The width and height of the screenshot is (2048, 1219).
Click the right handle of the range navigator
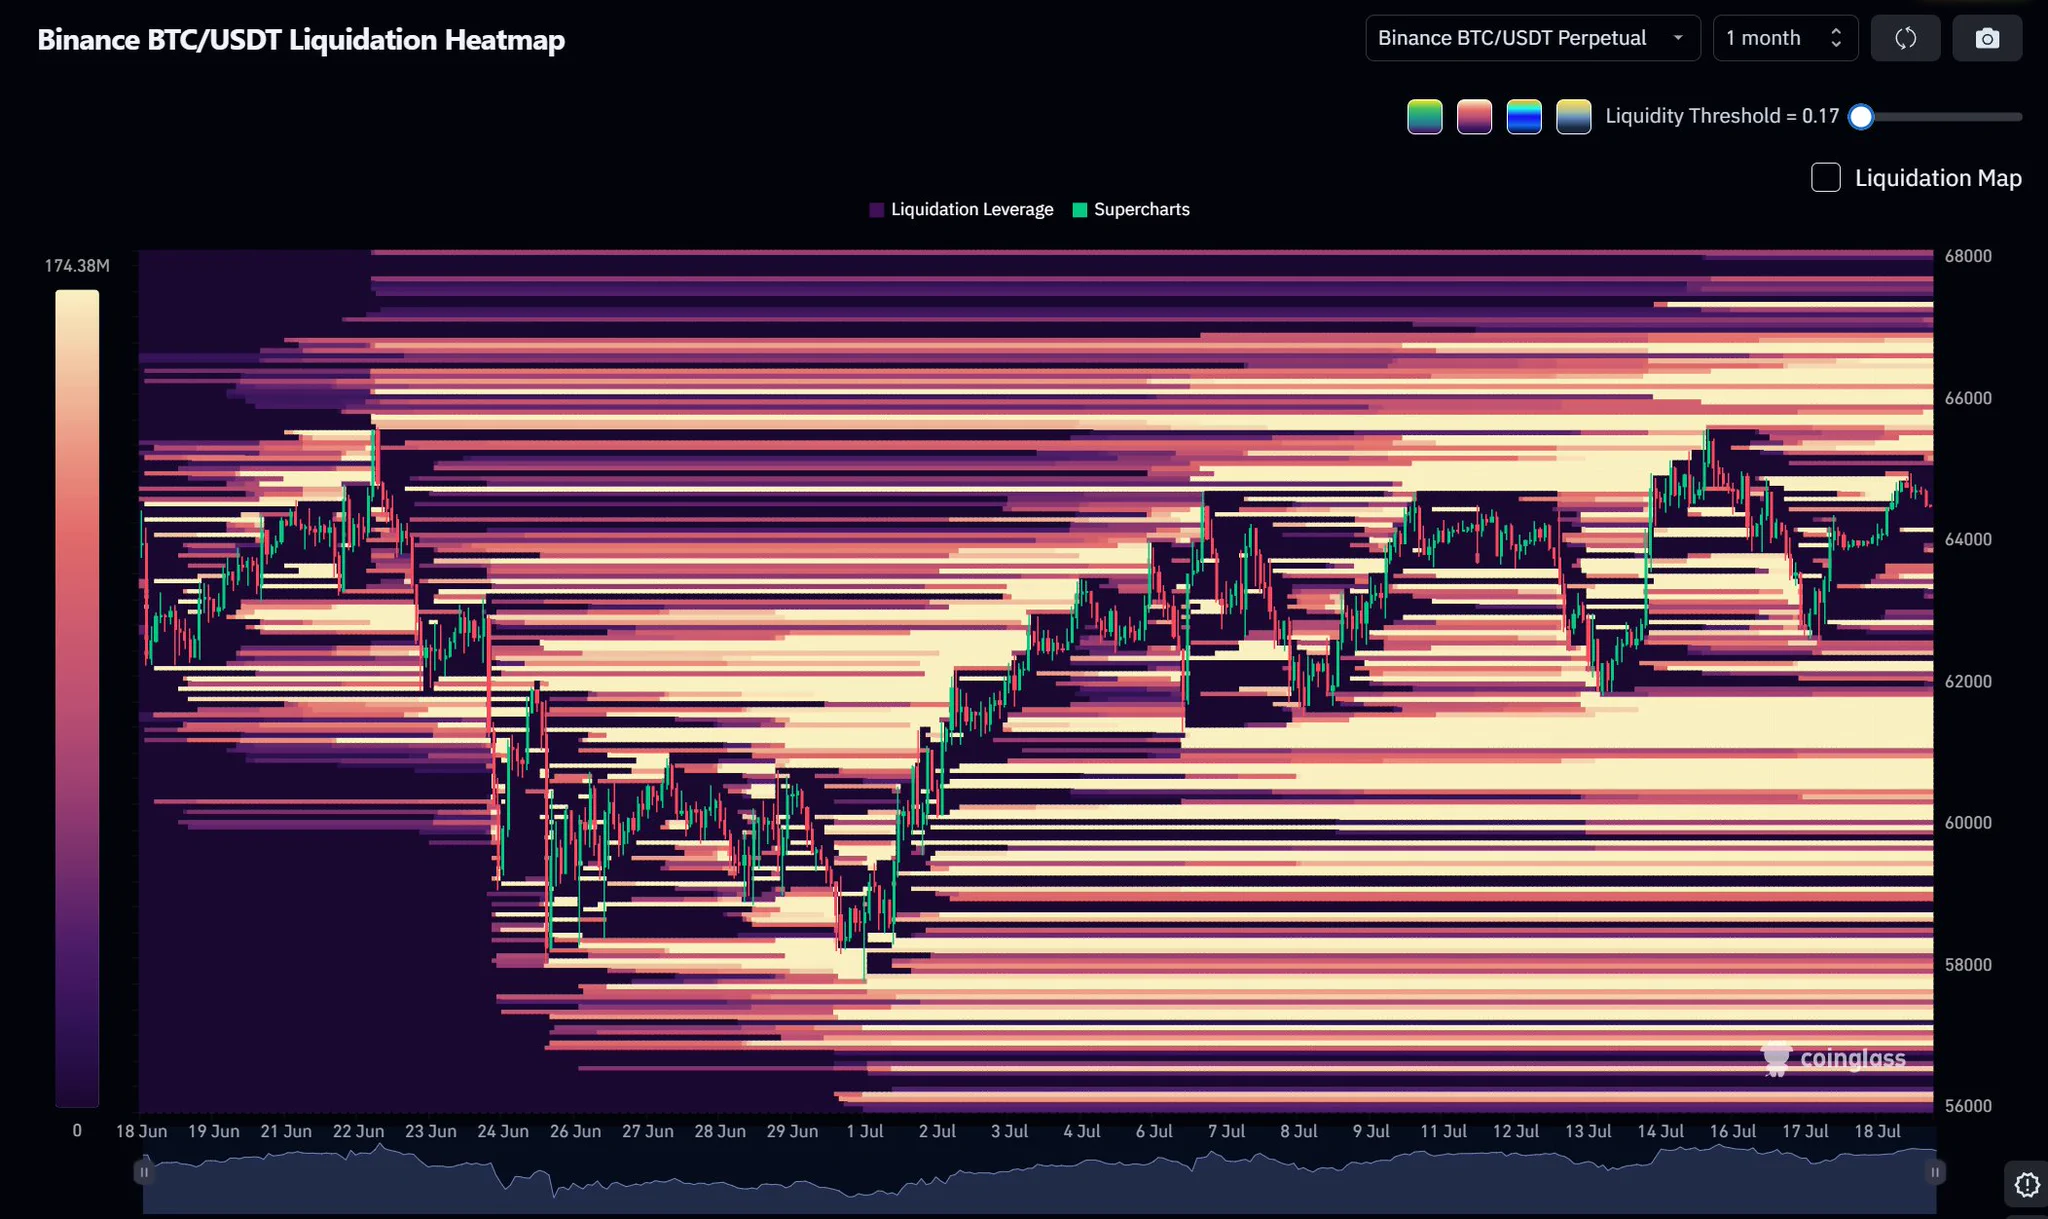point(1935,1172)
